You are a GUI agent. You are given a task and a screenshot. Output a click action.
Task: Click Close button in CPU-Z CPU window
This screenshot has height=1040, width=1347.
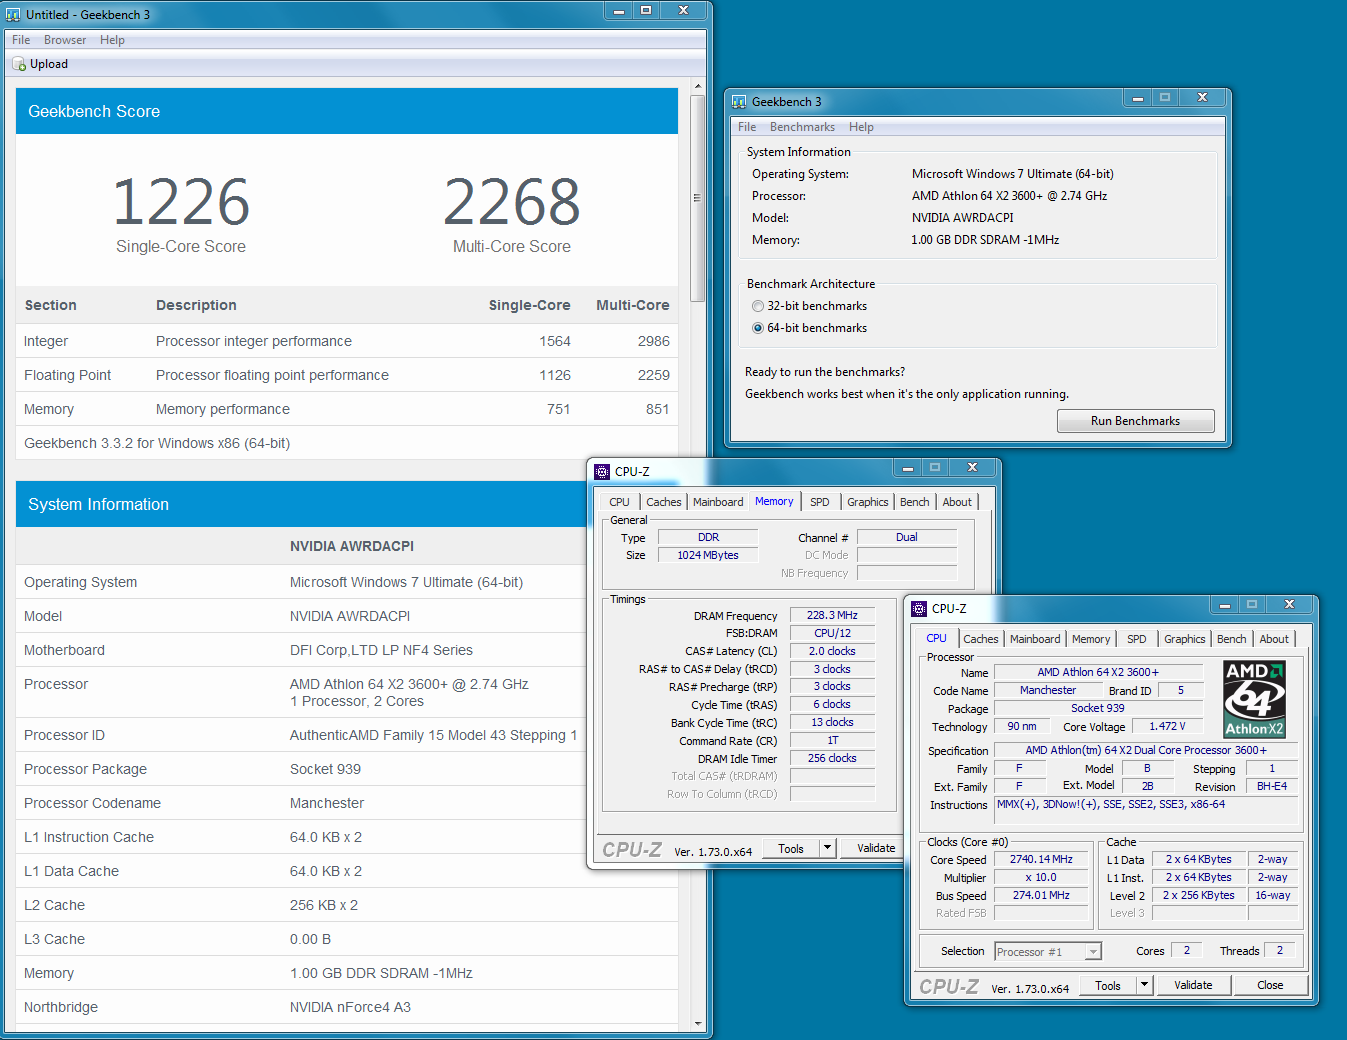tap(1270, 985)
